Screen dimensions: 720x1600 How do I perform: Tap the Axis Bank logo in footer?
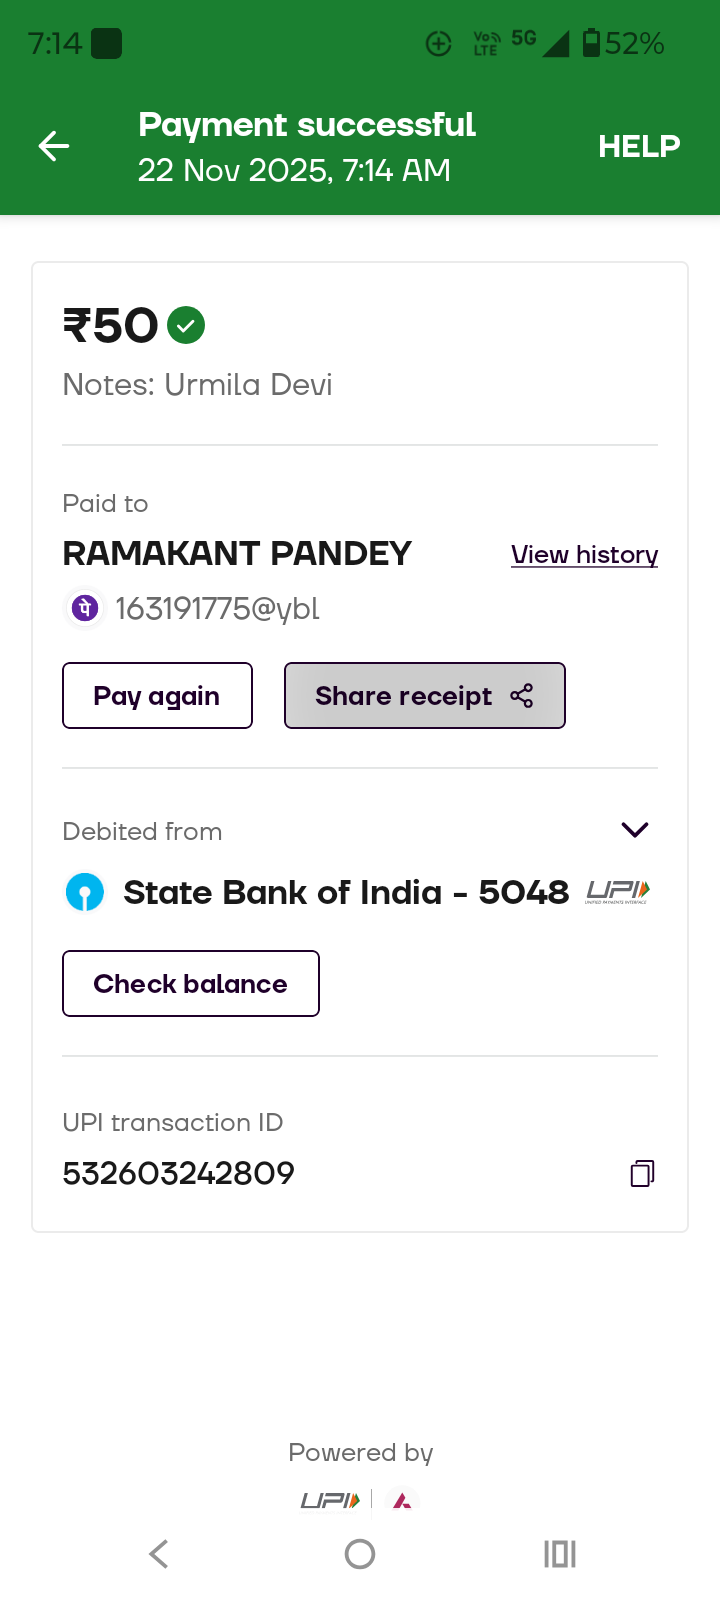point(402,1501)
